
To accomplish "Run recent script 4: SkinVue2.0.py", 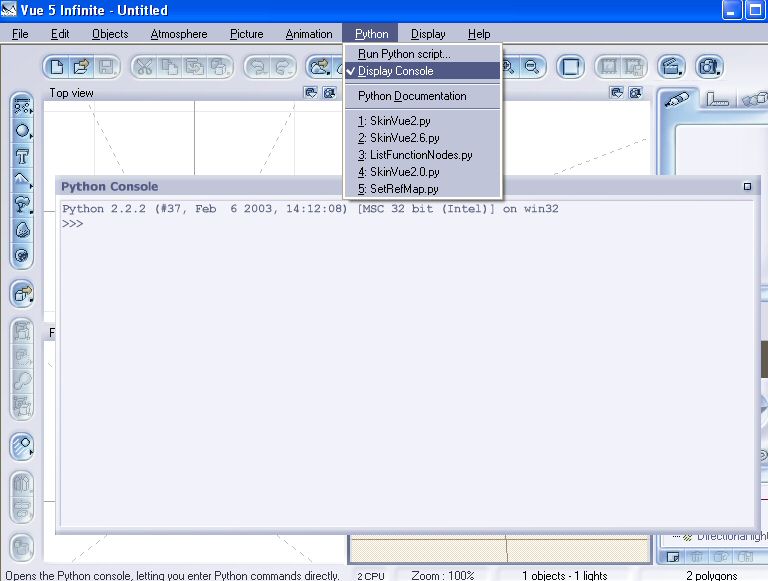I will pyautogui.click(x=422, y=172).
